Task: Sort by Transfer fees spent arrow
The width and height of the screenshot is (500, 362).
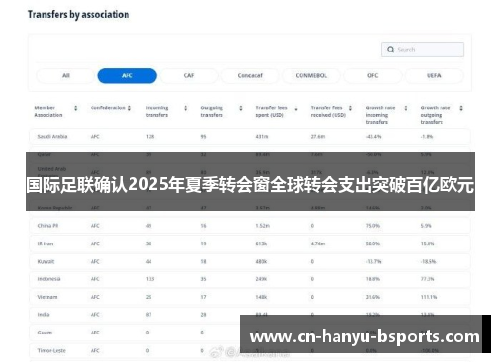Action: 296,109
